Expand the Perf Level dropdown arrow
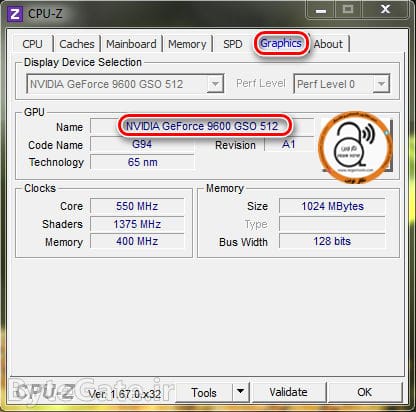Viewport: 416px width, 412px height. tap(381, 84)
